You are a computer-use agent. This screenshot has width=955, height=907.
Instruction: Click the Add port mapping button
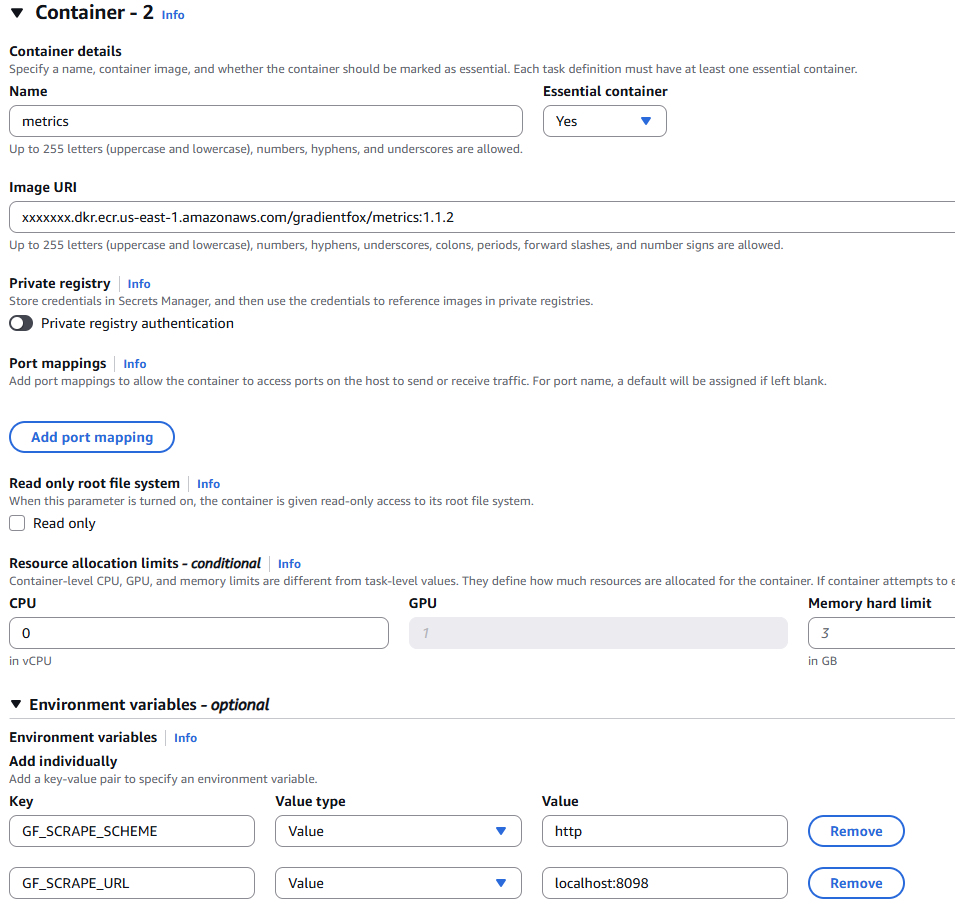(x=92, y=437)
